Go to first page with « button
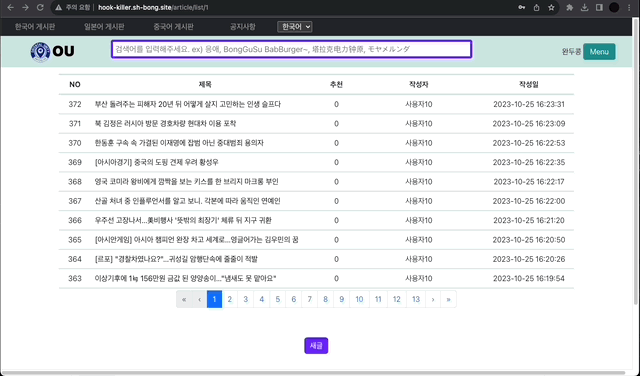 coord(184,299)
